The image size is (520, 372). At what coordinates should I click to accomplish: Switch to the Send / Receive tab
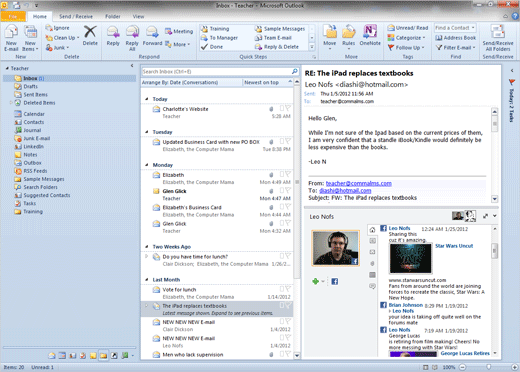click(76, 16)
